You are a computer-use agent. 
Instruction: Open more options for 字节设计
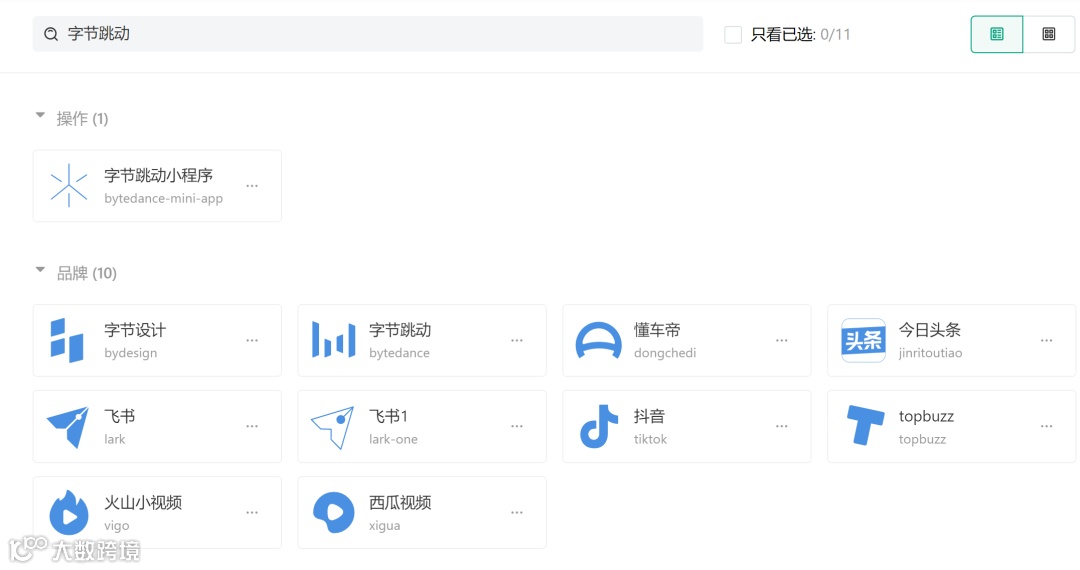[x=252, y=341]
